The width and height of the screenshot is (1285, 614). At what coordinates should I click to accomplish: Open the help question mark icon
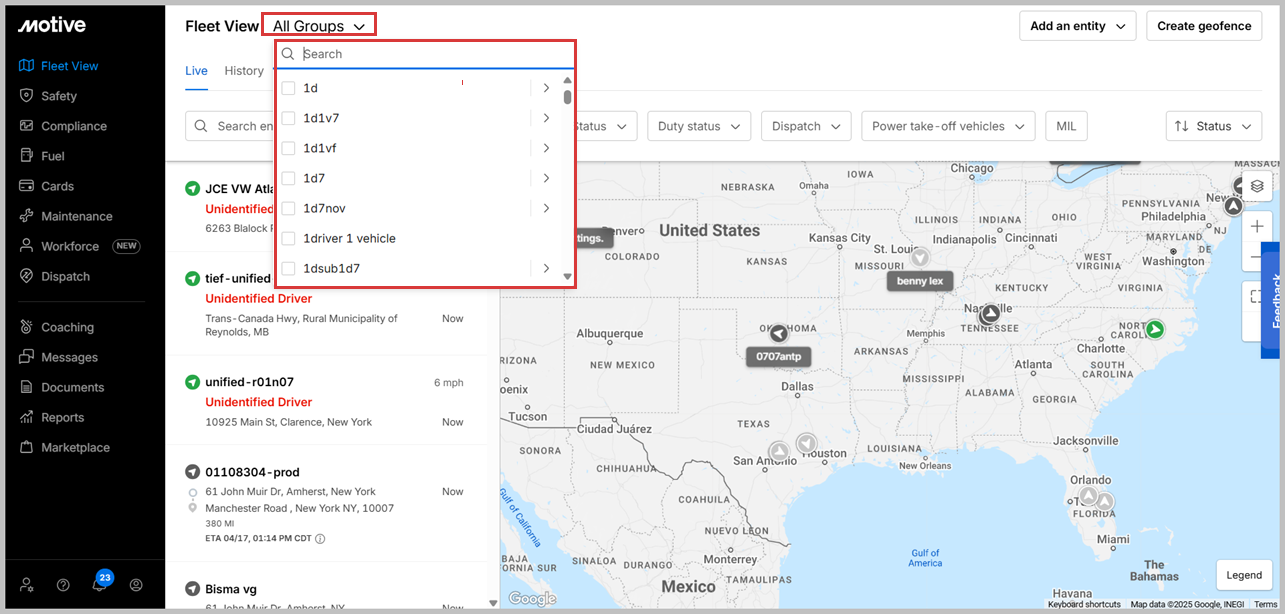63,585
